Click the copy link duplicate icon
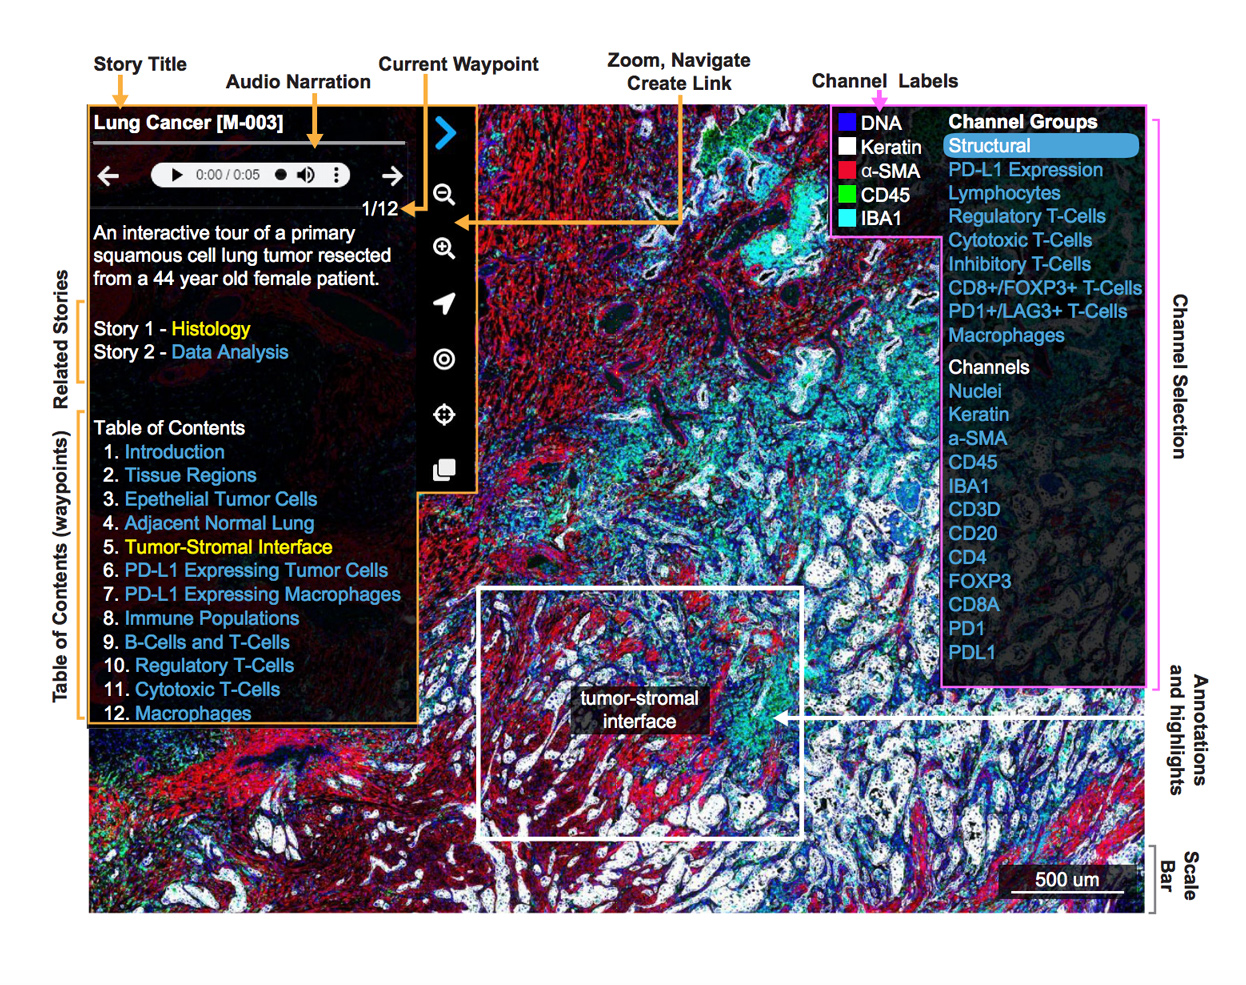 [444, 470]
